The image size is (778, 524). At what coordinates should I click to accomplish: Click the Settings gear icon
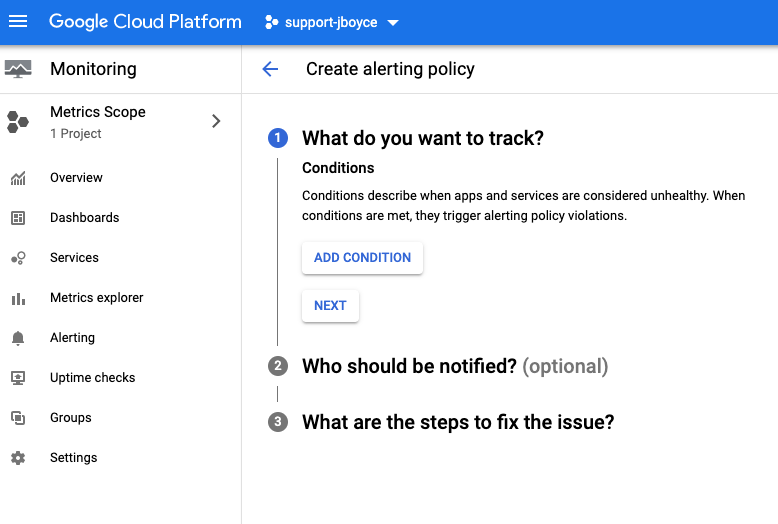tap(18, 458)
